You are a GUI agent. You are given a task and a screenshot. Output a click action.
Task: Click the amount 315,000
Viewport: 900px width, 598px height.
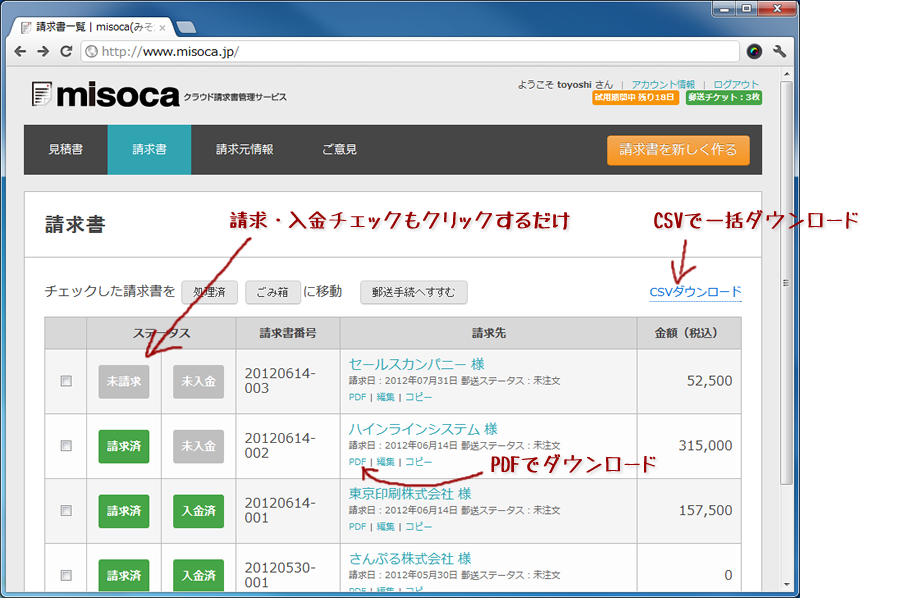[x=705, y=446]
